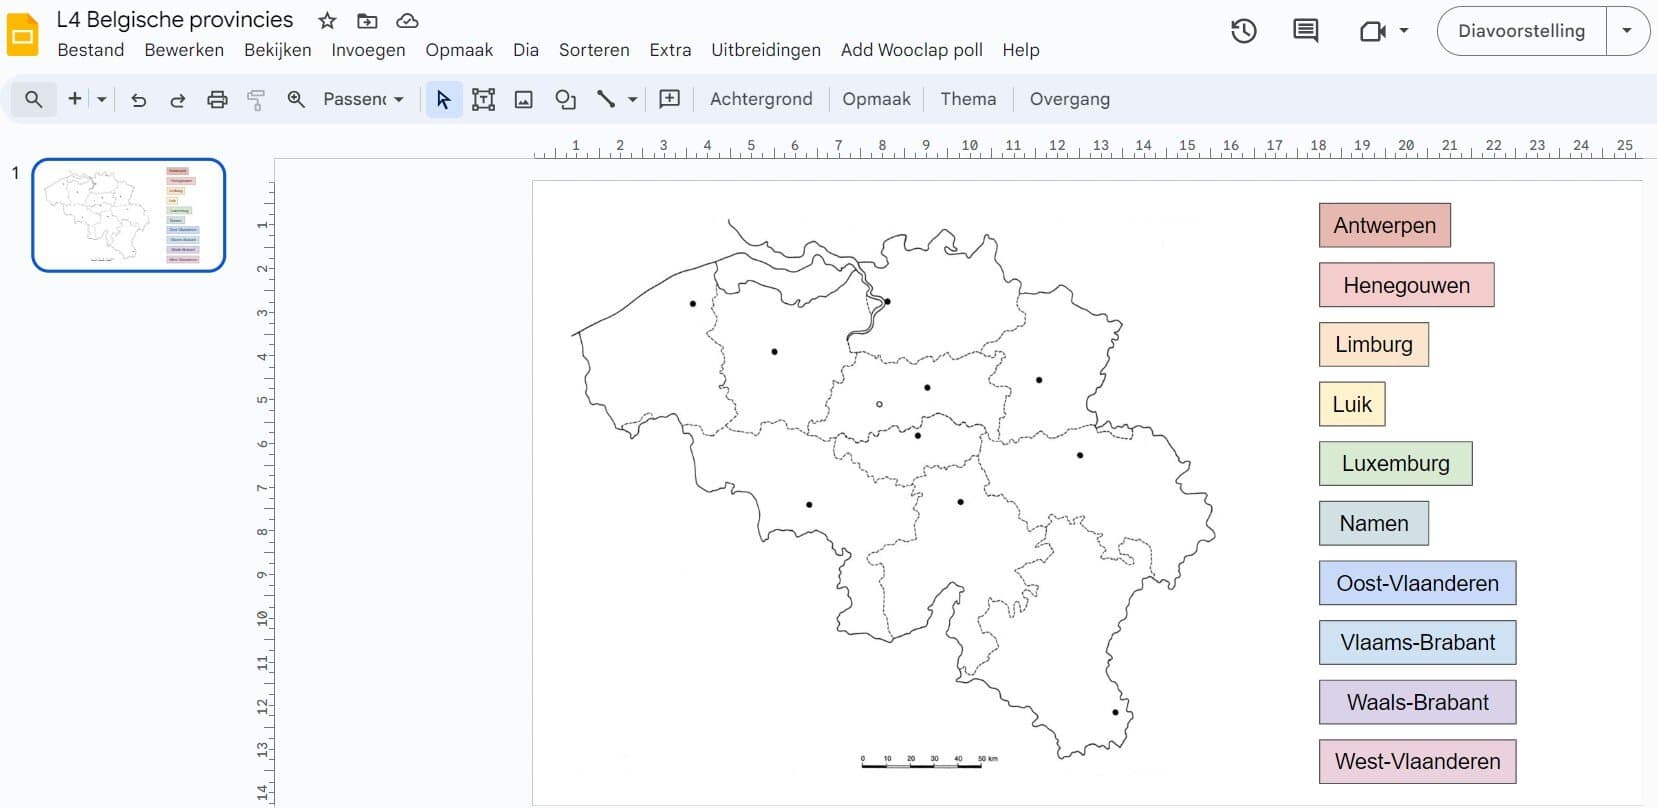Click the redo arrow icon

(177, 99)
